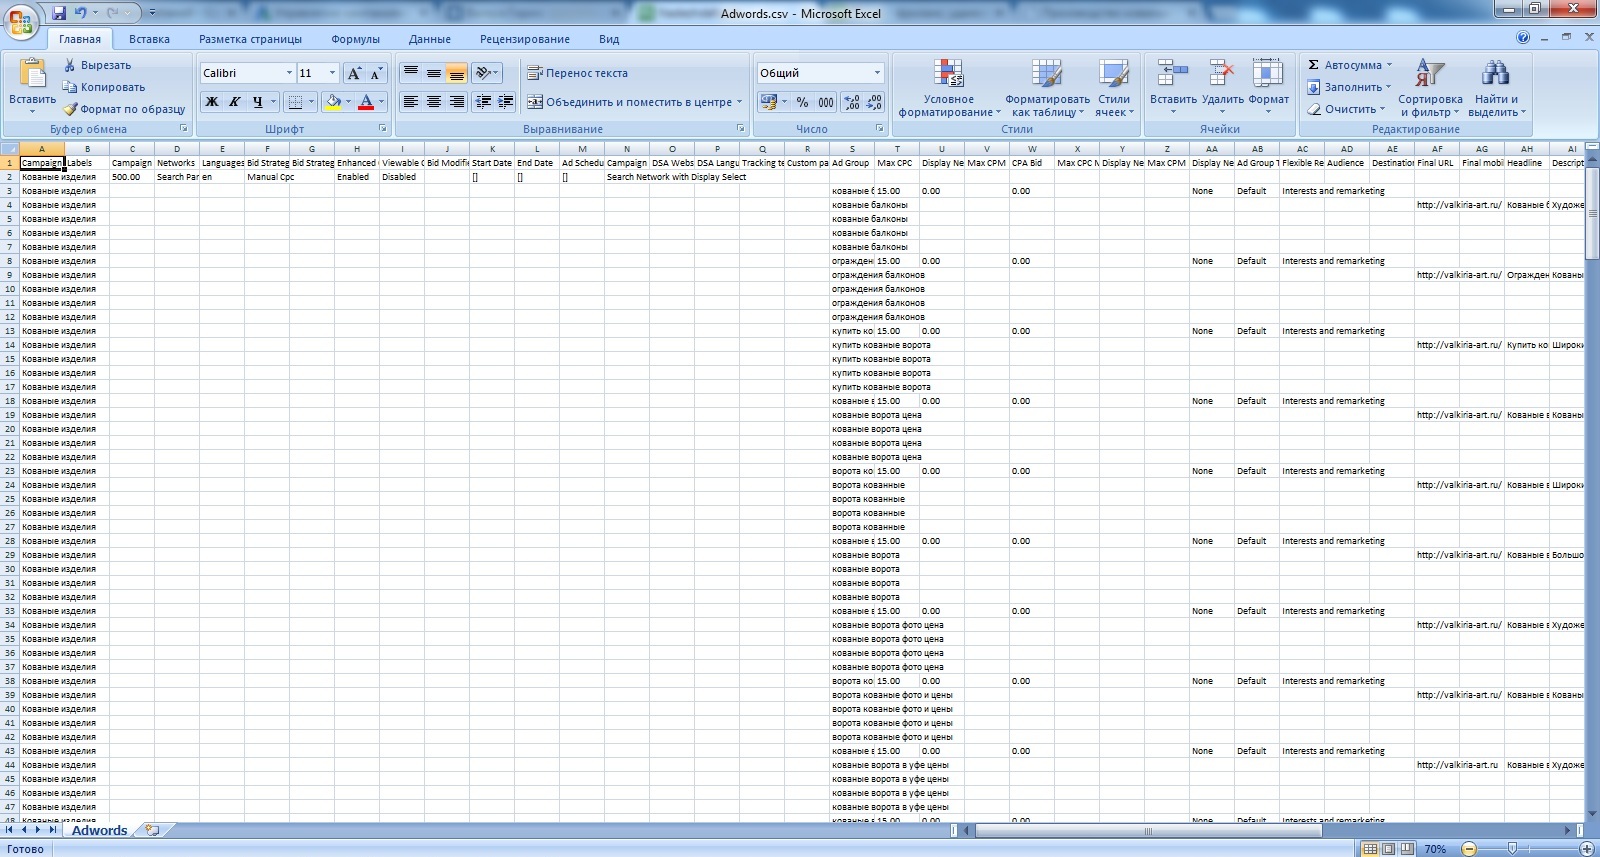Save the workbook from quick access toolbar
The width and height of the screenshot is (1600, 857).
tap(58, 13)
